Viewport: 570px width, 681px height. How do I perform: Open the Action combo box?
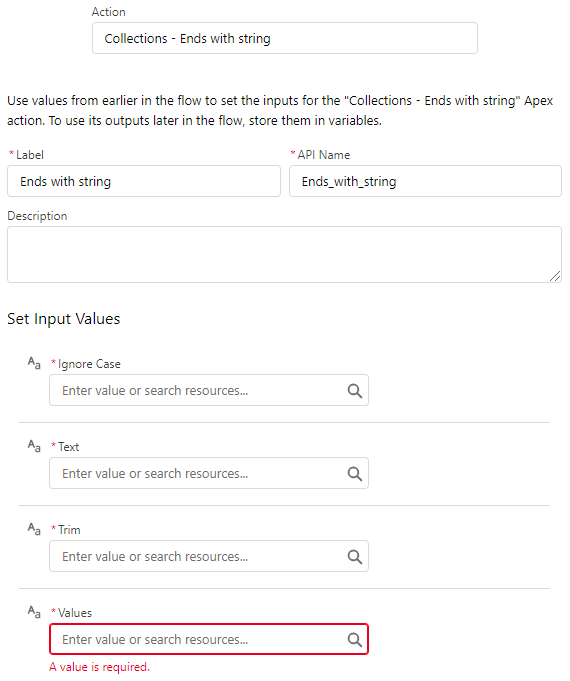pyautogui.click(x=285, y=38)
